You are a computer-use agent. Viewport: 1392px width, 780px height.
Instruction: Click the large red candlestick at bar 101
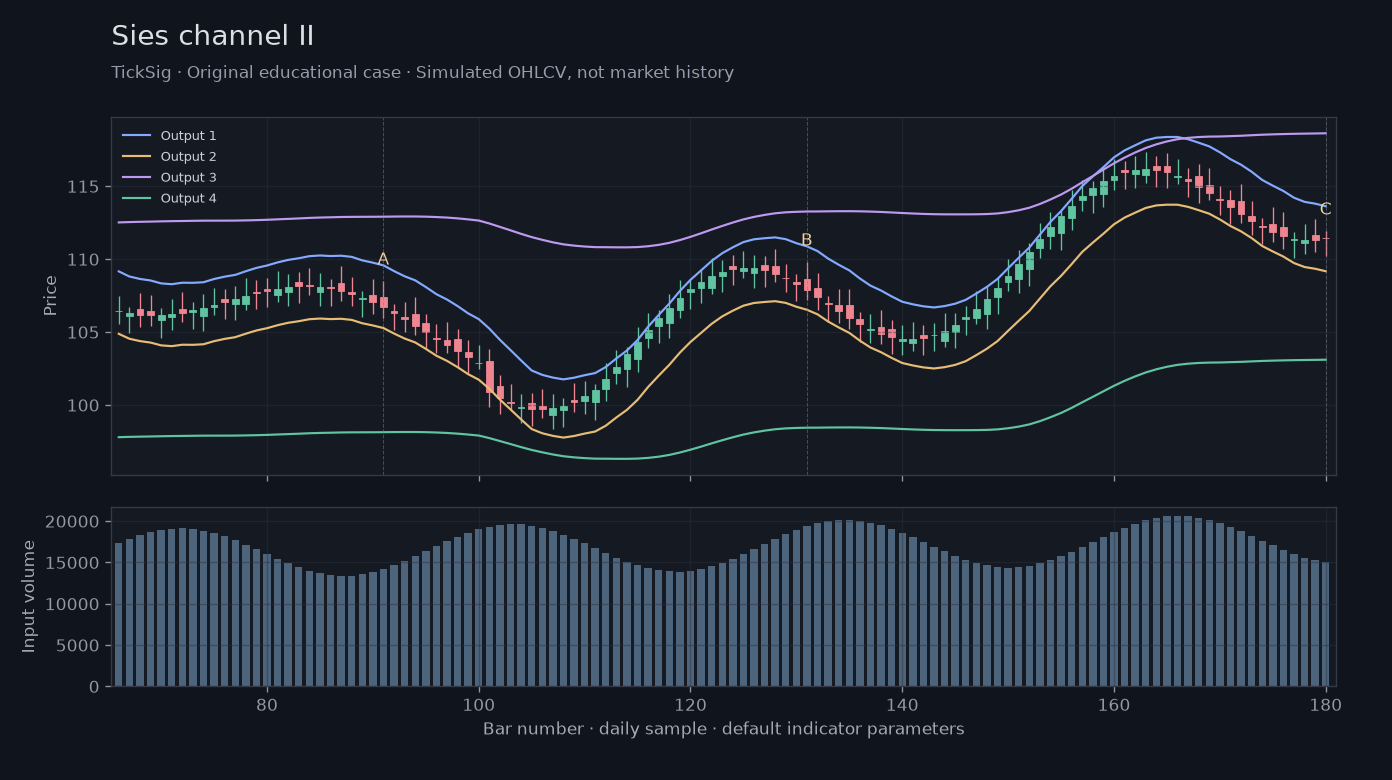(x=490, y=376)
